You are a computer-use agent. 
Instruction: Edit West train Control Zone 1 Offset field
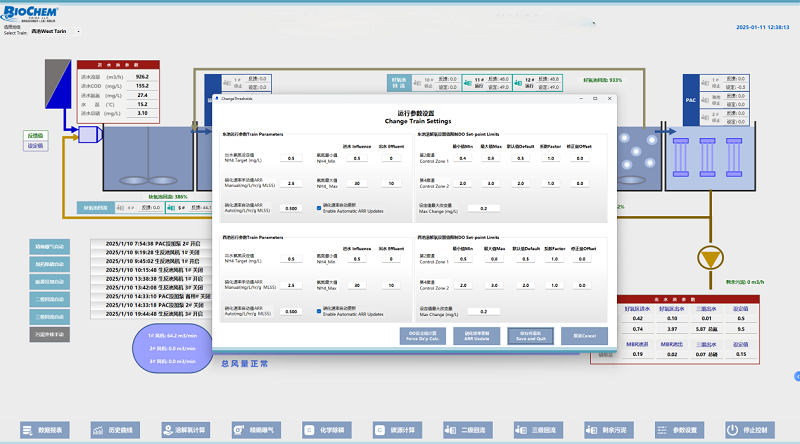(582, 259)
